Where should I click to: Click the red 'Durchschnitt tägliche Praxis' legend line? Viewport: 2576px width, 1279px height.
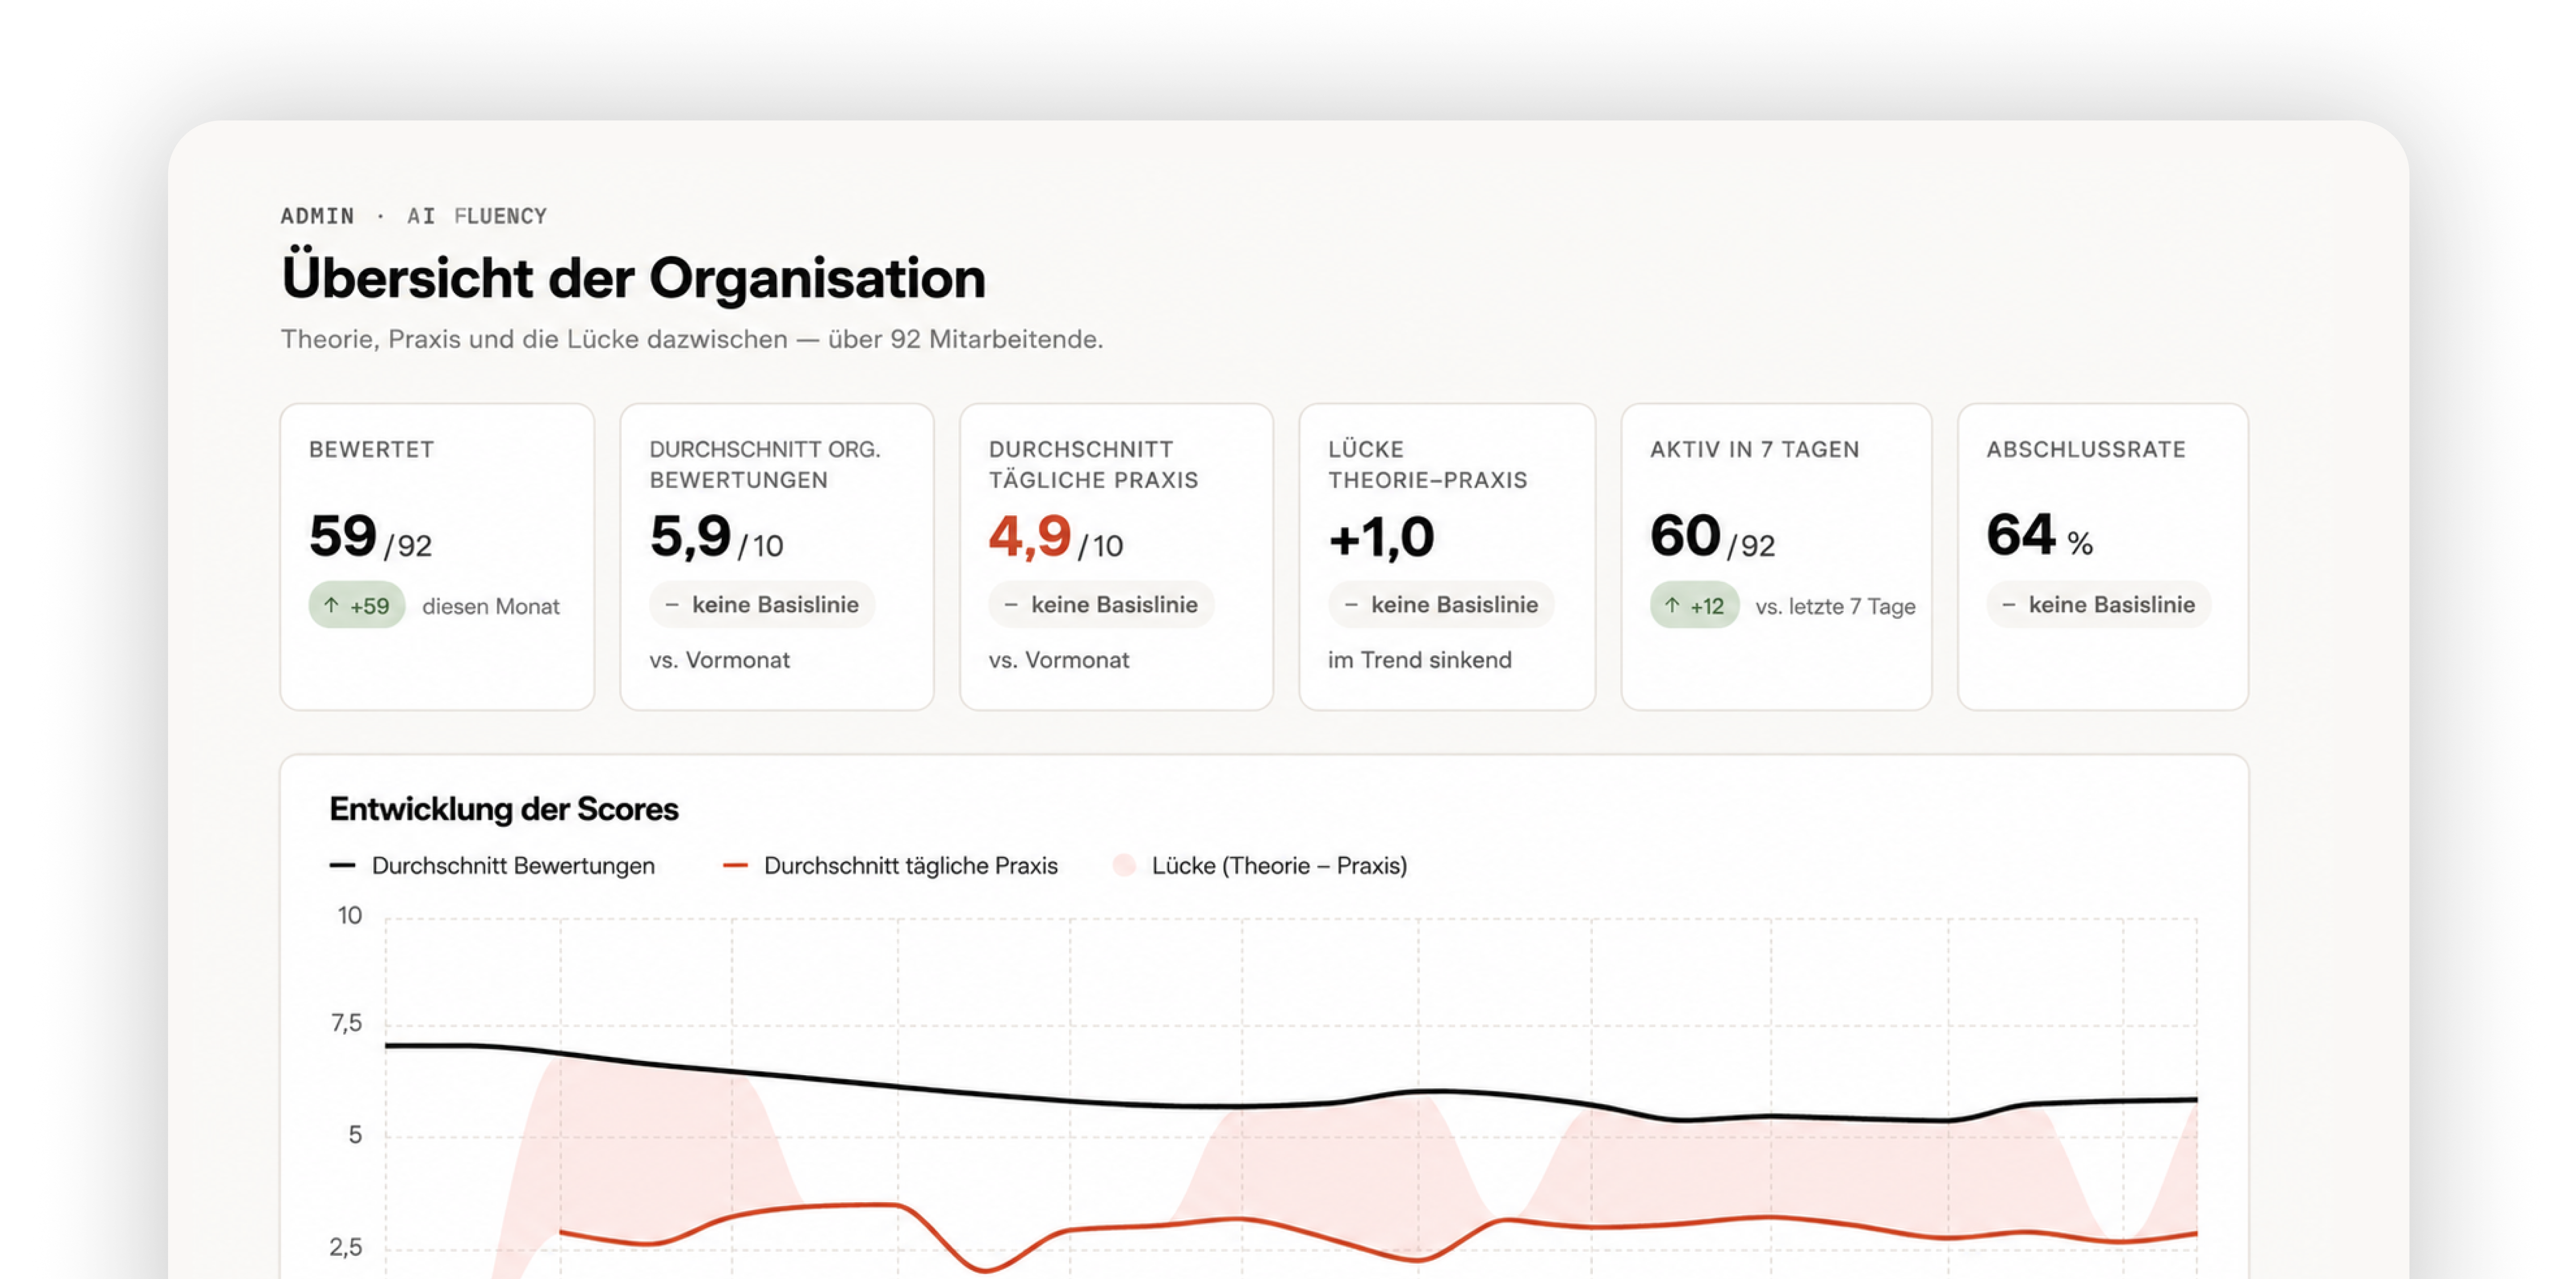point(735,866)
